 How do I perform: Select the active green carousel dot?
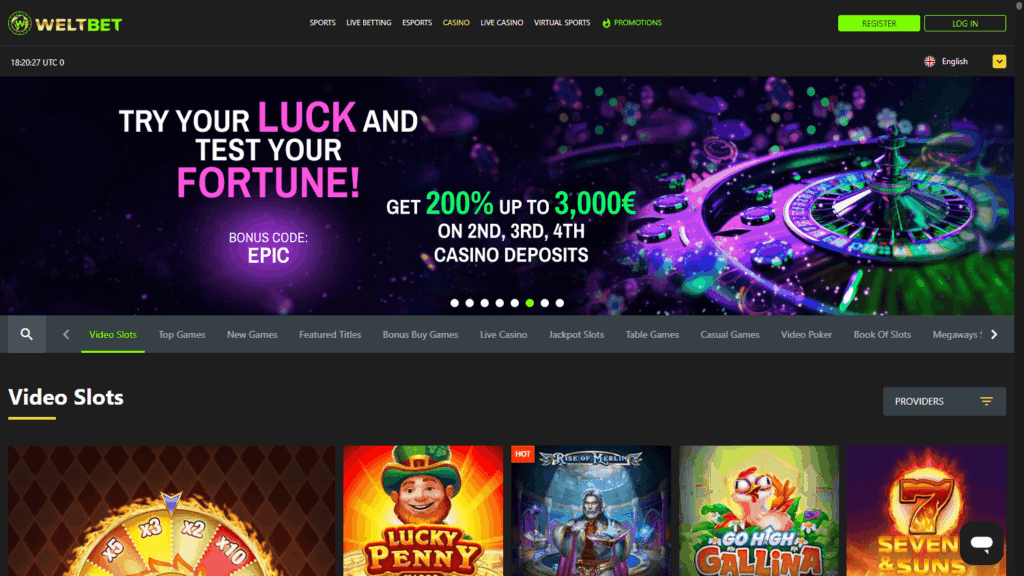click(x=530, y=303)
